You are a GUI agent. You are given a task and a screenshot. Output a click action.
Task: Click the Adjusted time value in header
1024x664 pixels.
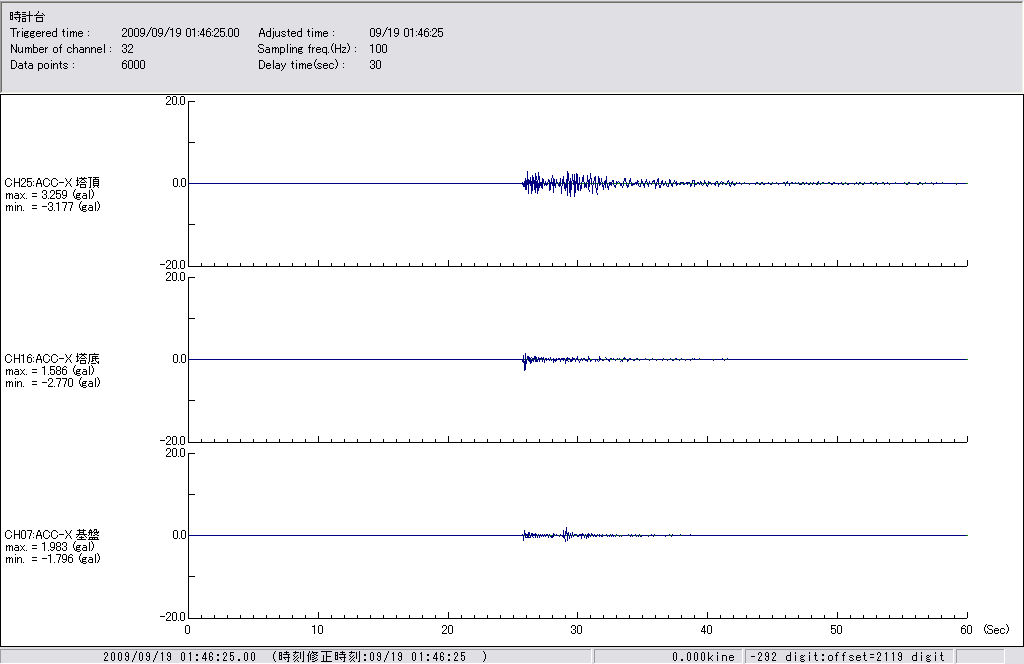pos(406,33)
